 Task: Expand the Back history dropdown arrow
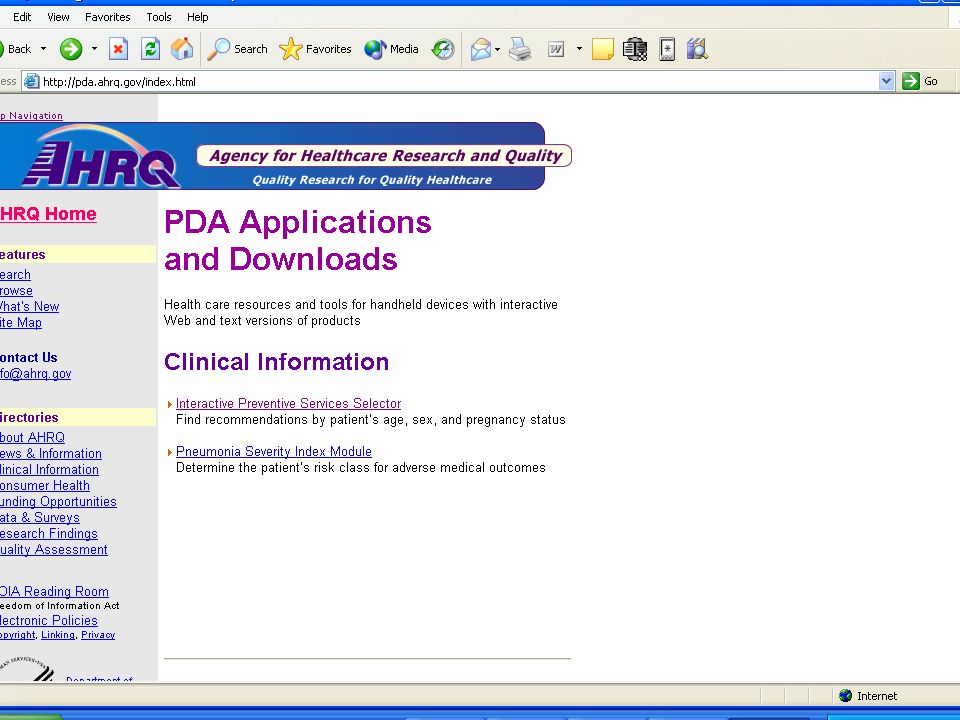[x=43, y=49]
